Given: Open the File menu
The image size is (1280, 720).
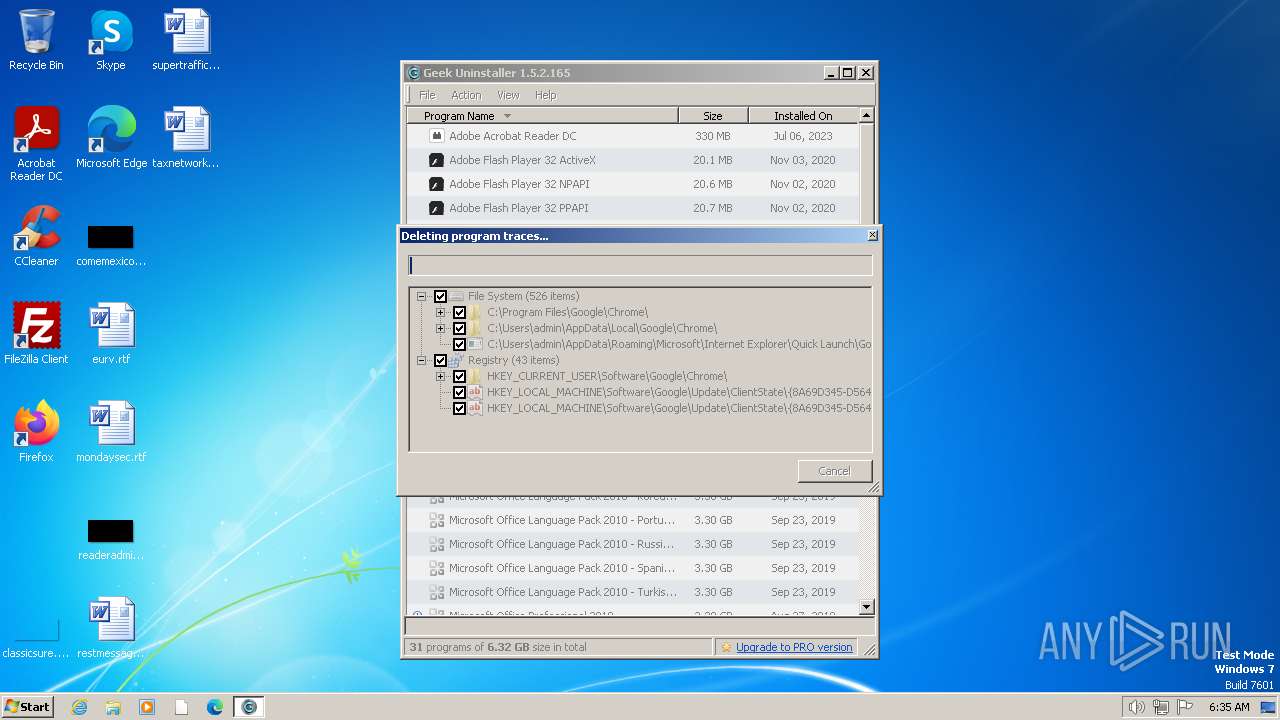Looking at the screenshot, I should tap(427, 95).
